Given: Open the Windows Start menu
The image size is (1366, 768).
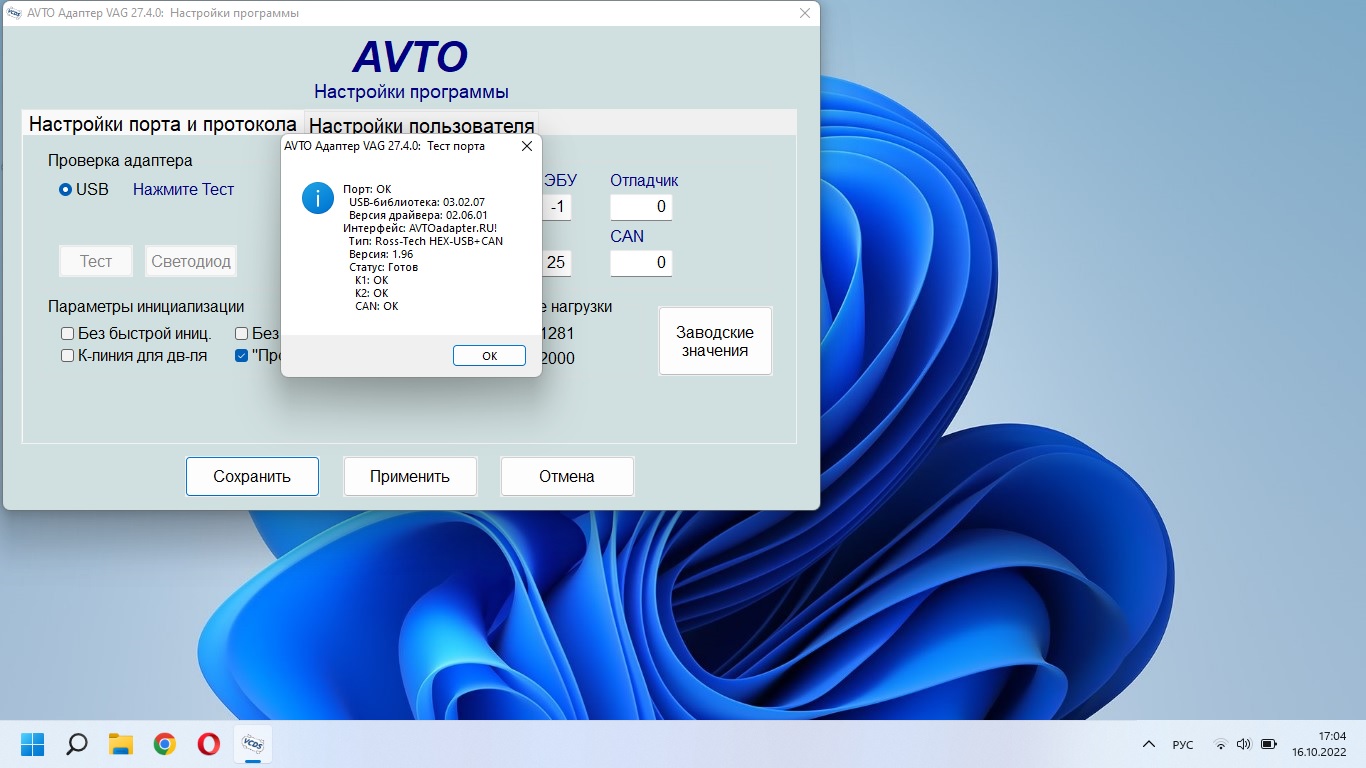Looking at the screenshot, I should coord(33,744).
